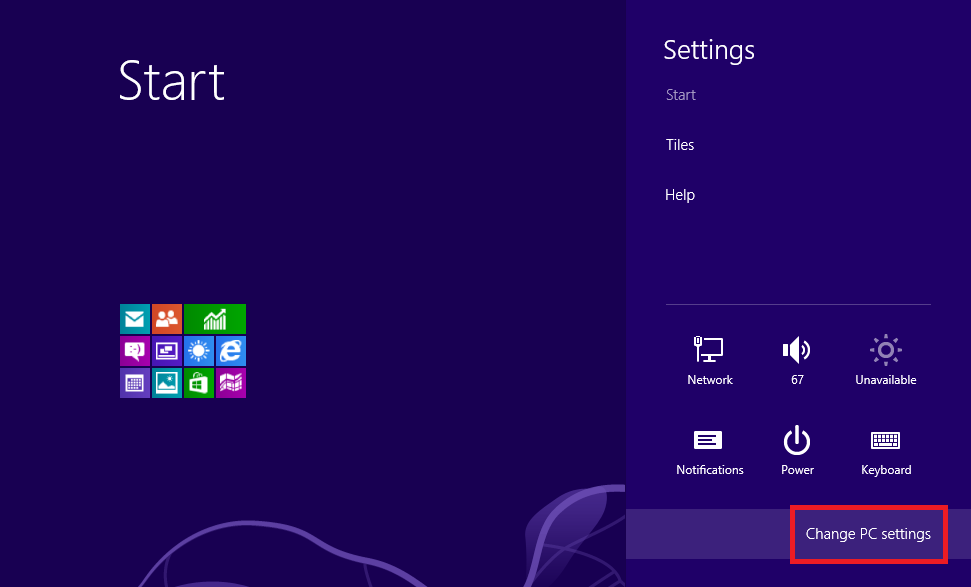Open the Weather sun tile
The image size is (971, 587).
click(x=199, y=351)
